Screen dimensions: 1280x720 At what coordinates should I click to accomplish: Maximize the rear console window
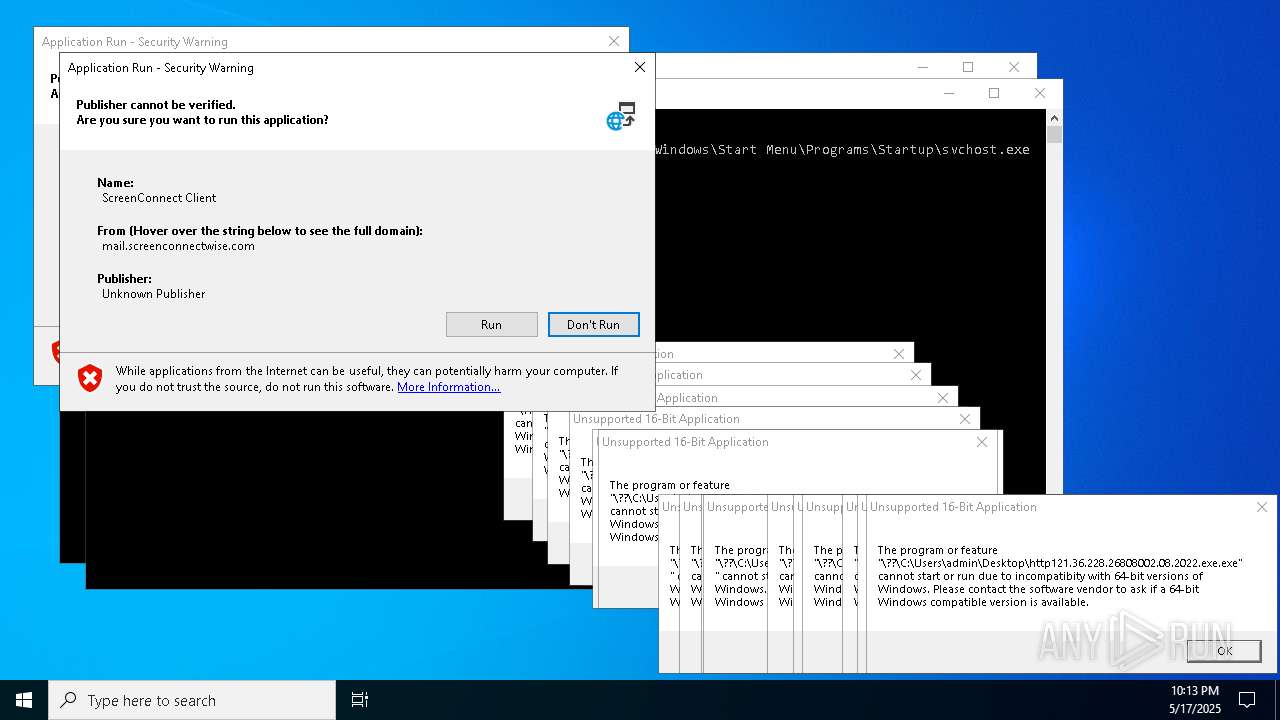968,67
